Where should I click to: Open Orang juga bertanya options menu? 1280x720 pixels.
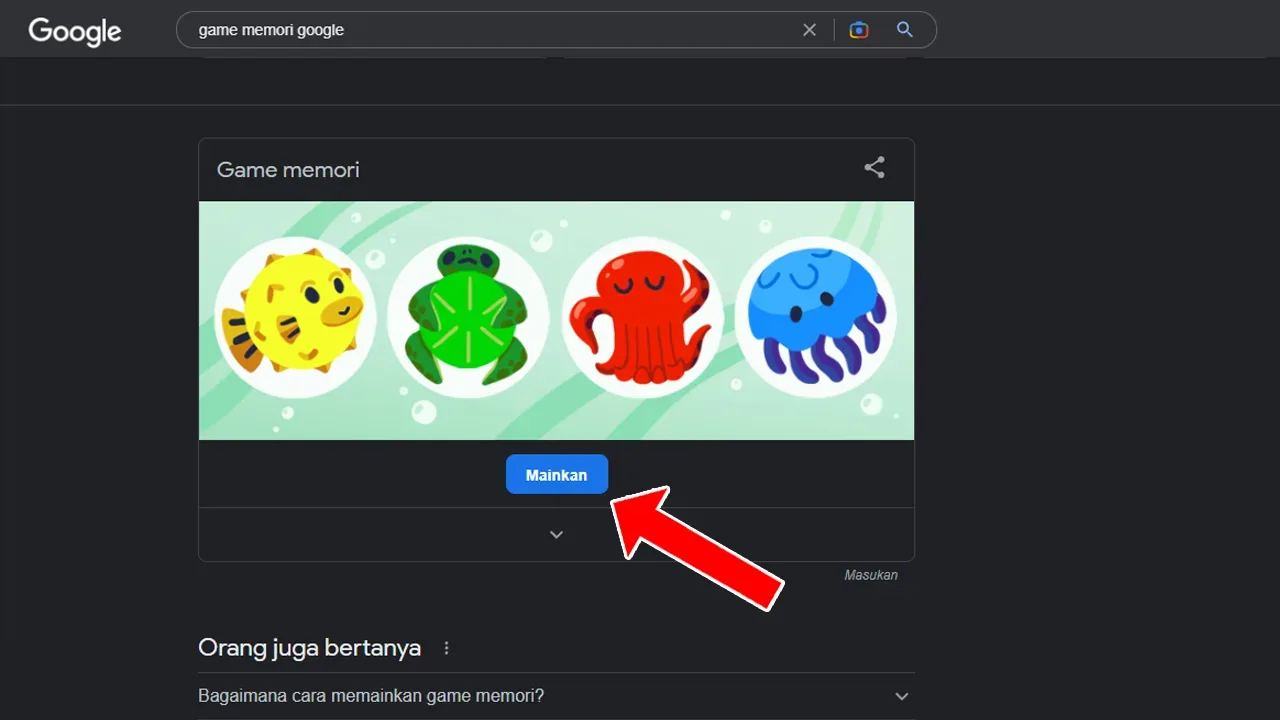(x=447, y=648)
